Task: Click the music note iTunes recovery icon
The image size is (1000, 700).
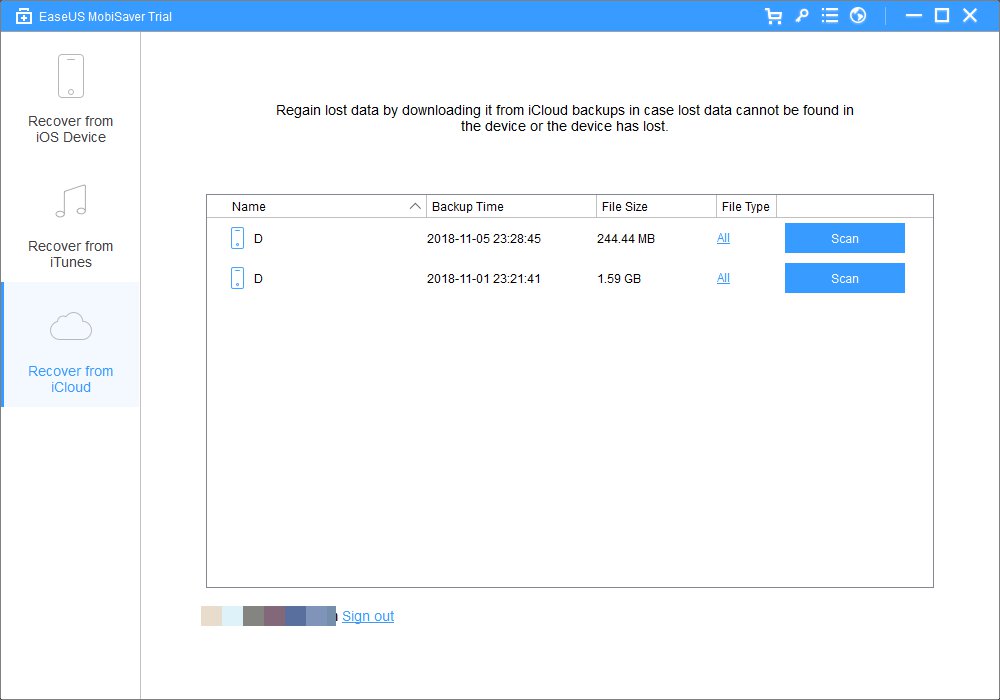Action: (x=70, y=201)
